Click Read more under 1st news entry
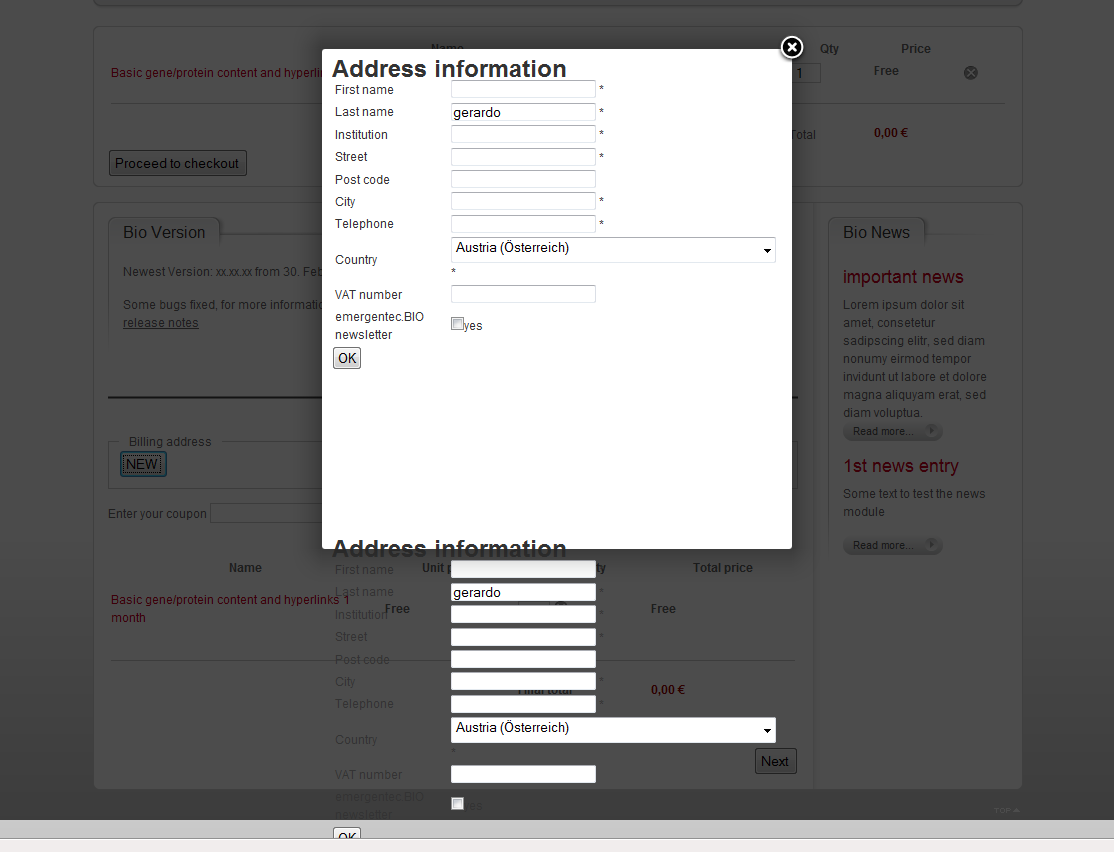1114x852 pixels. coord(892,546)
